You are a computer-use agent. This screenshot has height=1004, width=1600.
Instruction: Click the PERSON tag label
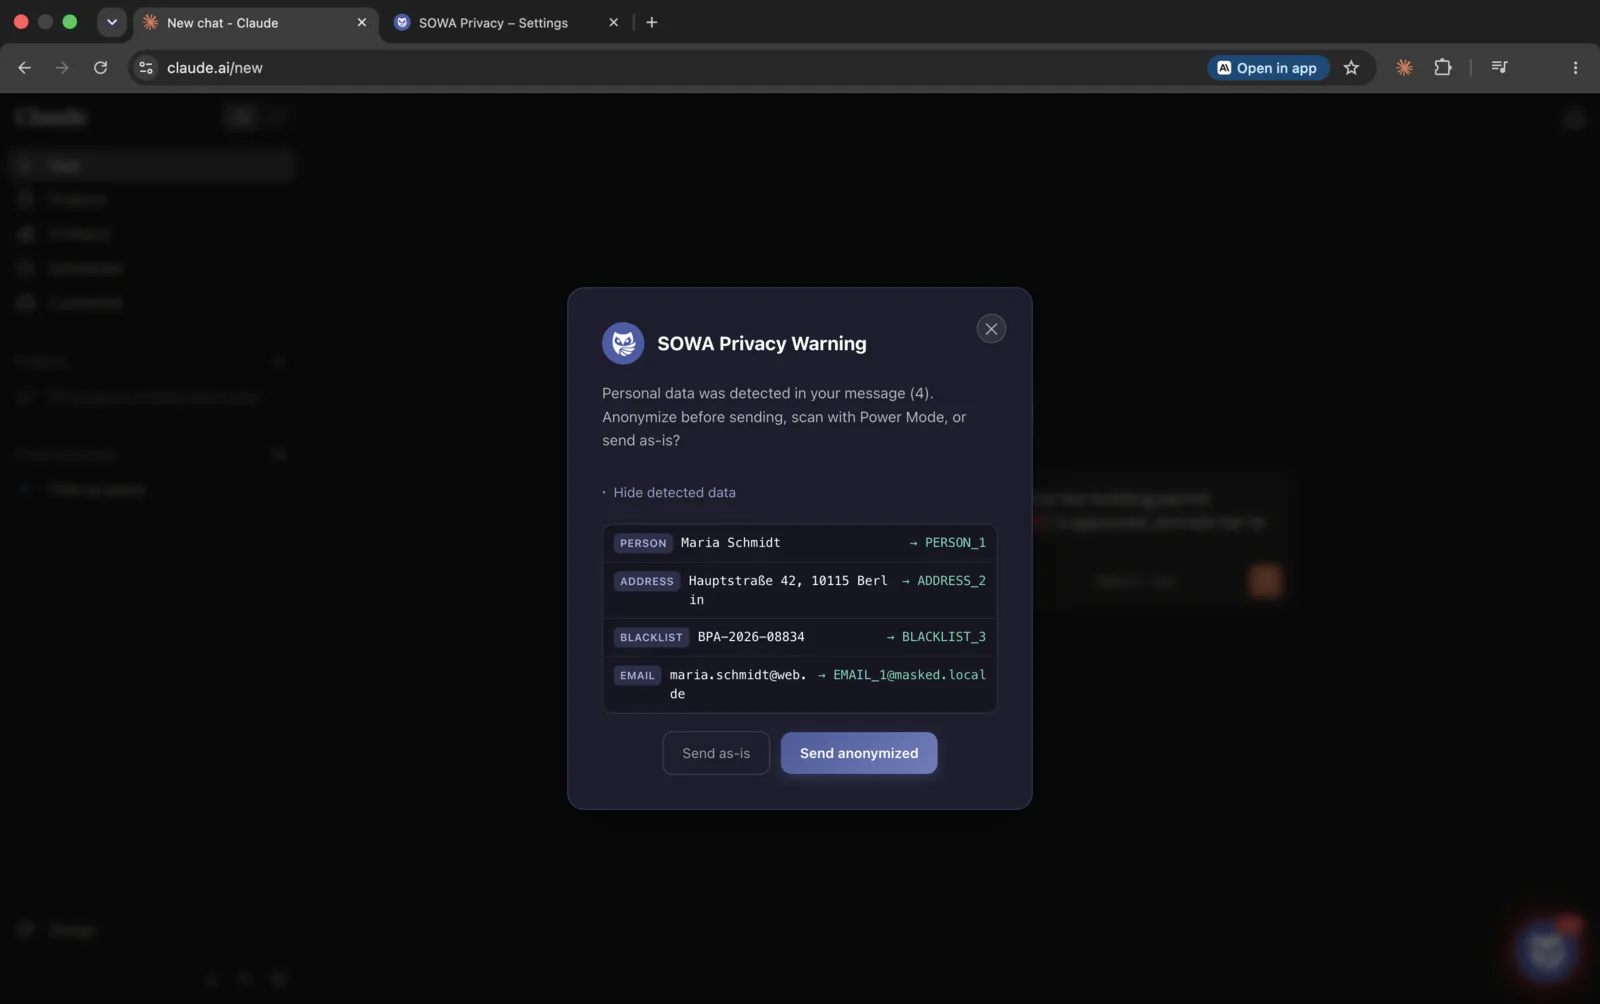pyautogui.click(x=643, y=543)
